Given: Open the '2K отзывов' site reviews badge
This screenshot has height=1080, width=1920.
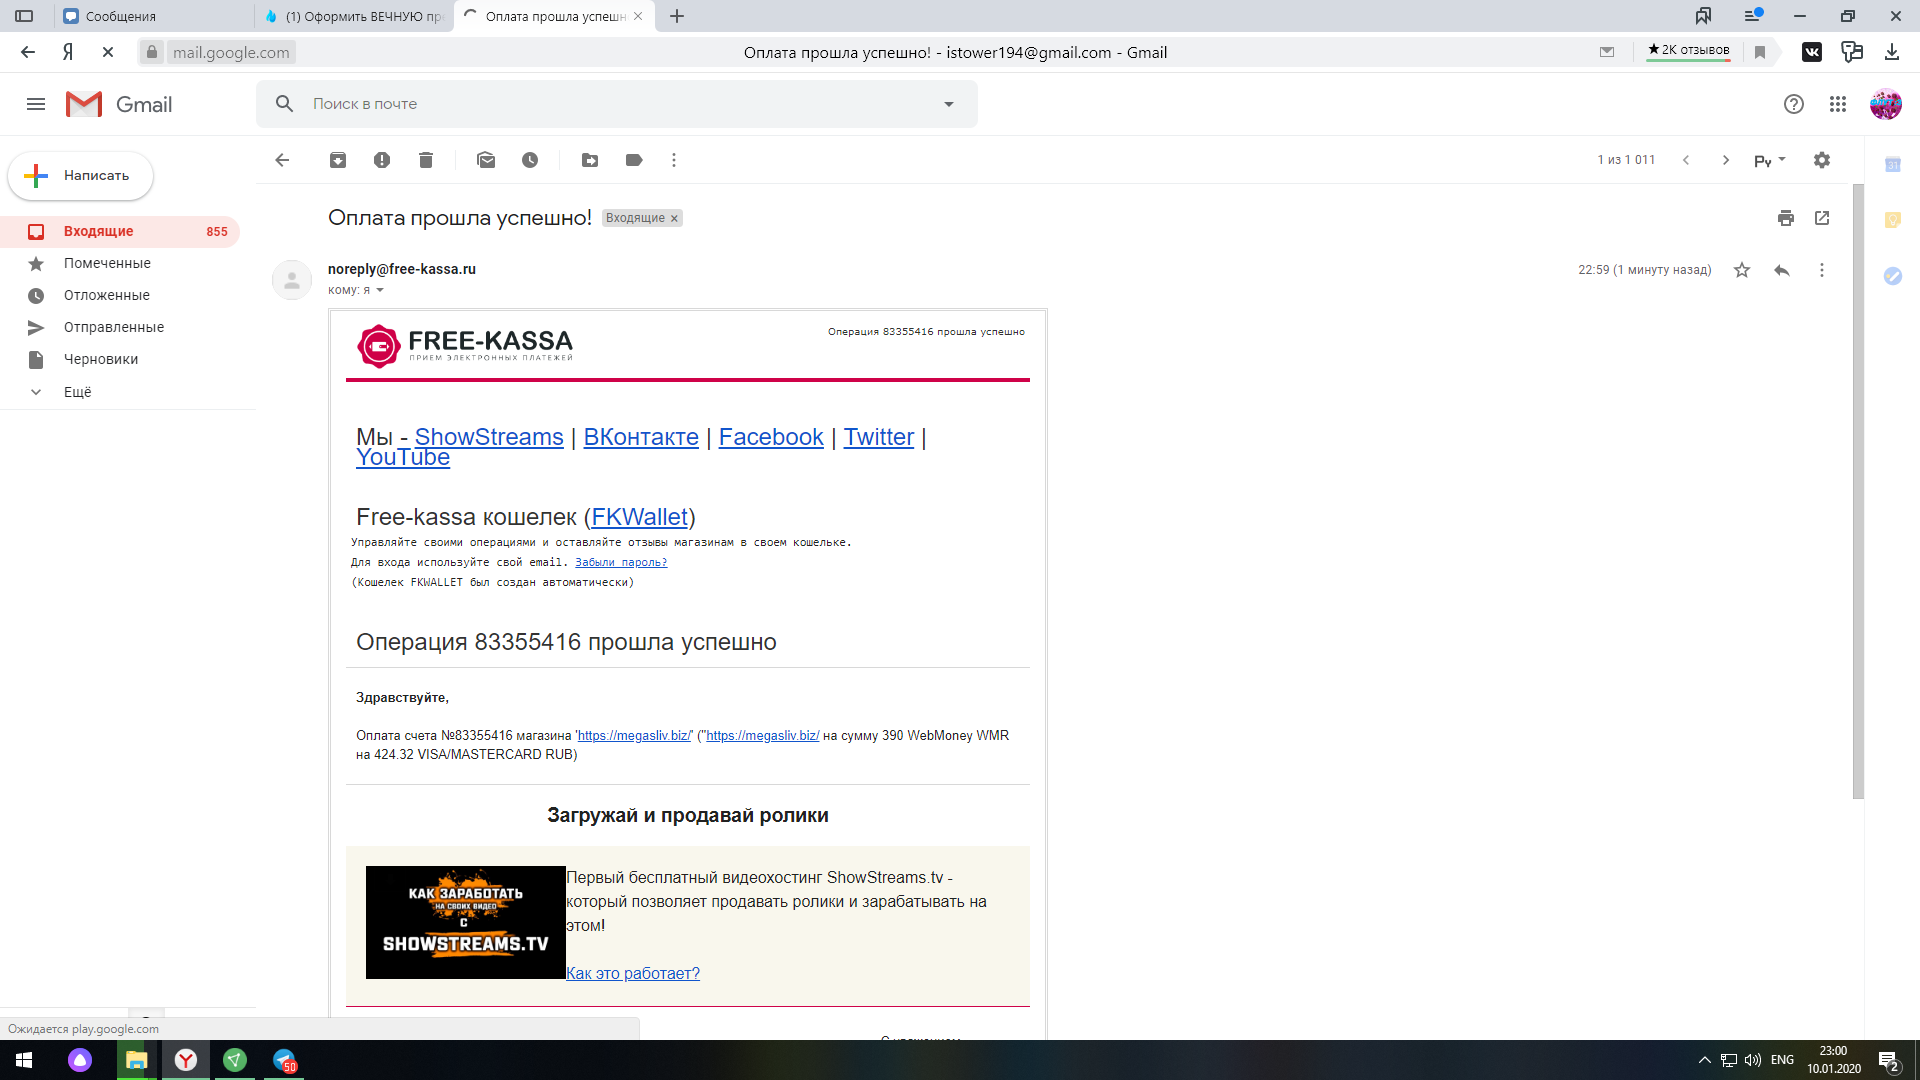Looking at the screenshot, I should point(1688,50).
